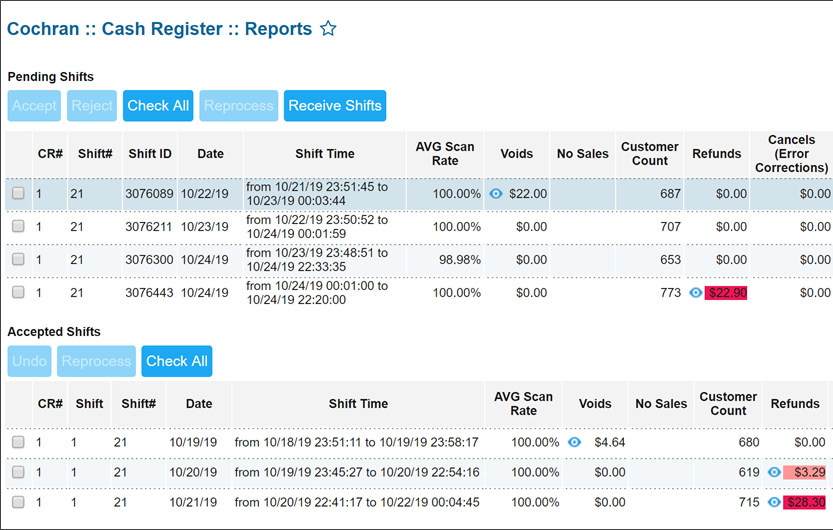The height and width of the screenshot is (530, 833).
Task: View refund details for $3.29 on 10/20/19
Action: tap(774, 472)
